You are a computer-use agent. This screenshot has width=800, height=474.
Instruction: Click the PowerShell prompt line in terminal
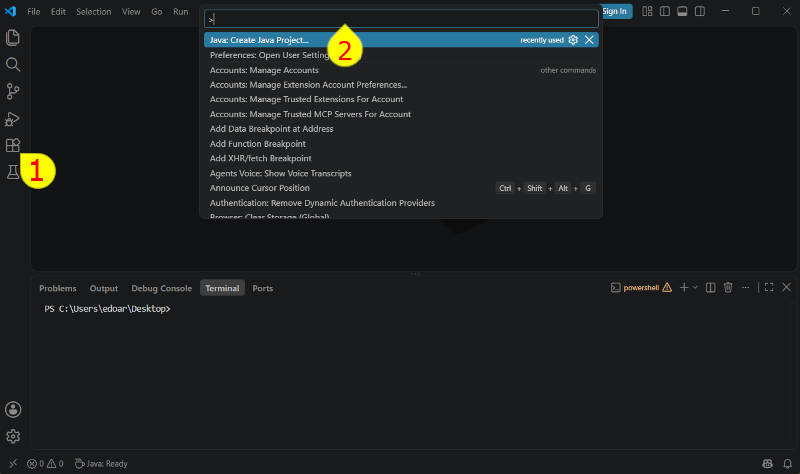coord(107,309)
